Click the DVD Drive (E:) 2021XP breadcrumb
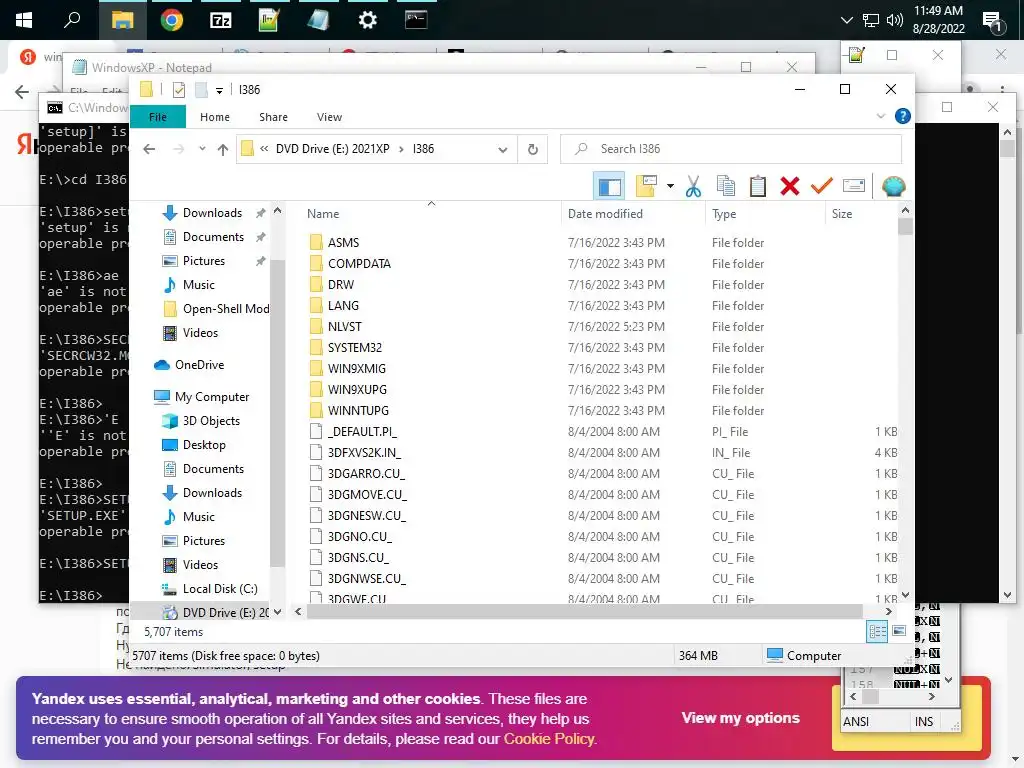The height and width of the screenshot is (768, 1024). pyautogui.click(x=332, y=149)
